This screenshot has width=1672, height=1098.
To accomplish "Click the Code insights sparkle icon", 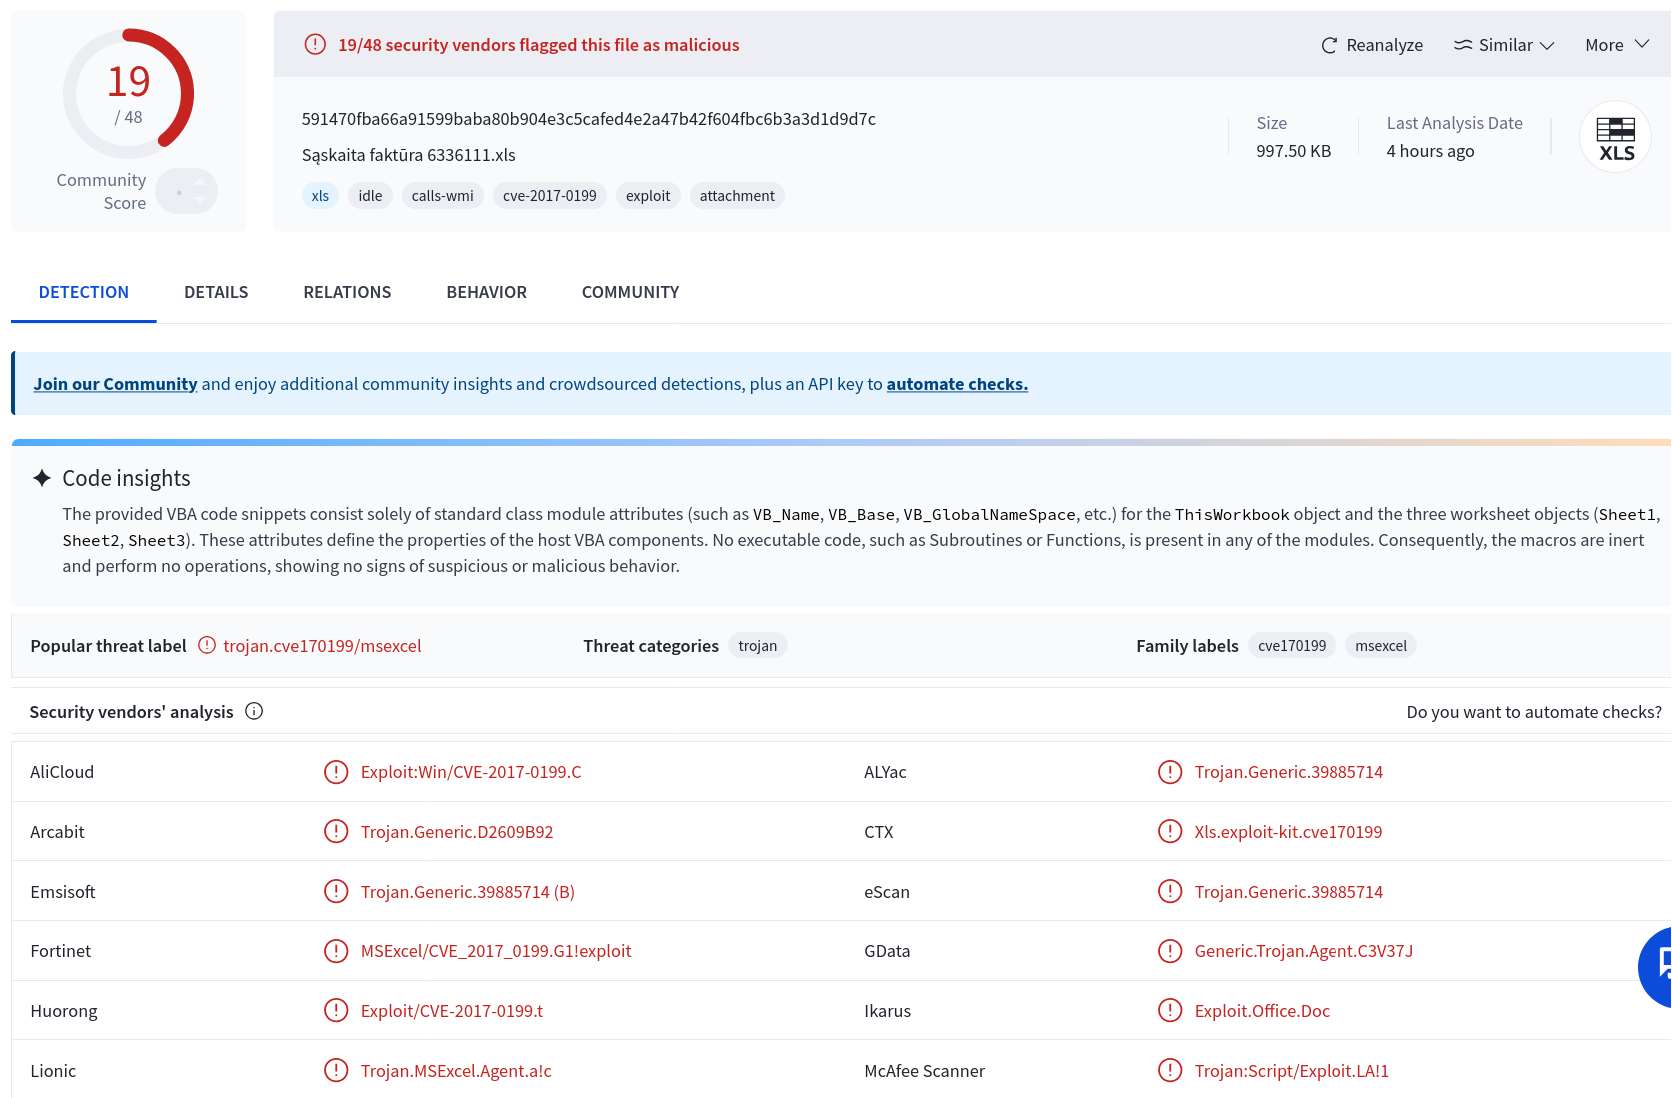I will [x=42, y=478].
